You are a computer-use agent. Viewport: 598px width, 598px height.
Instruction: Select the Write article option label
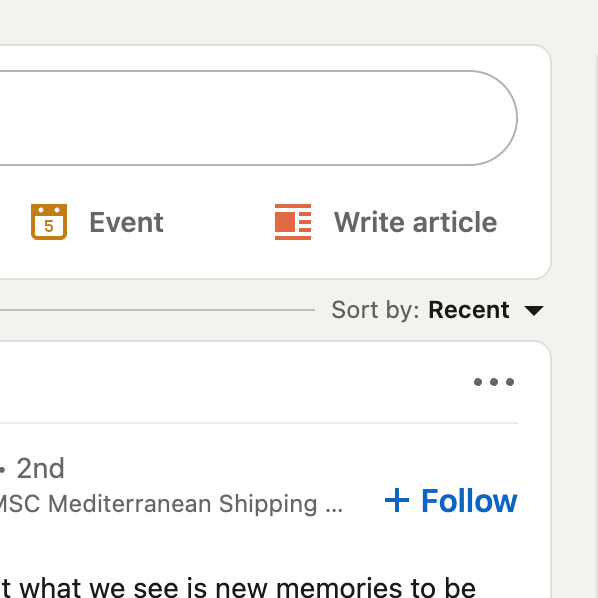tap(415, 222)
